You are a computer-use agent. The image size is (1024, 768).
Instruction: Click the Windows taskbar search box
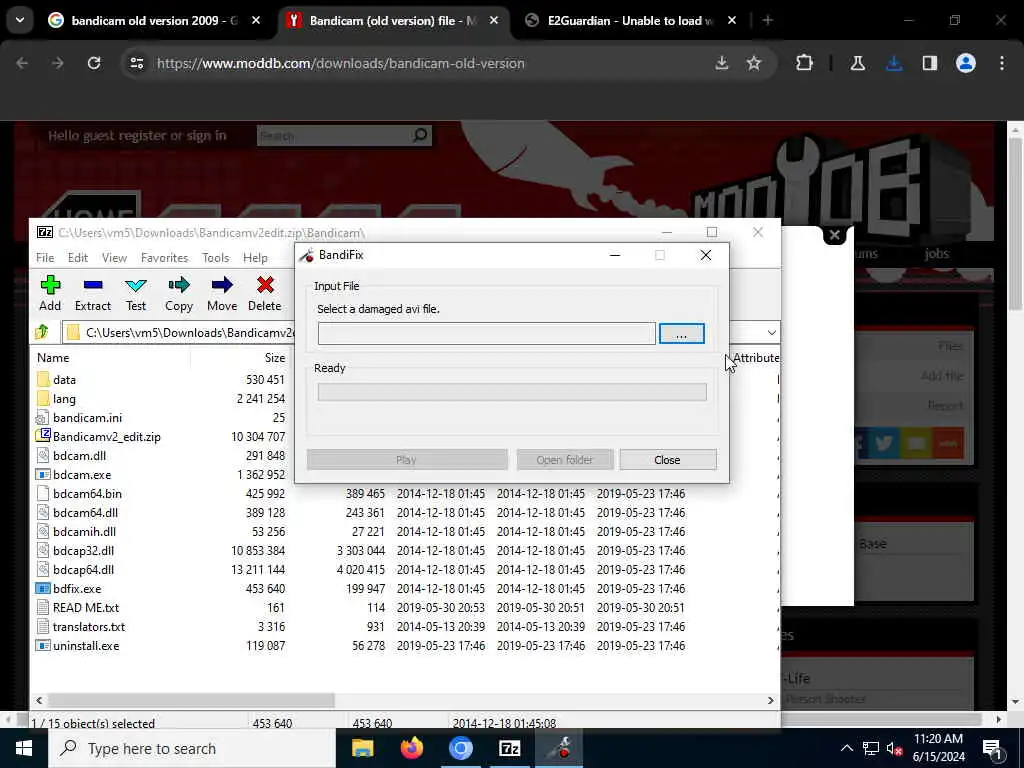(192, 748)
